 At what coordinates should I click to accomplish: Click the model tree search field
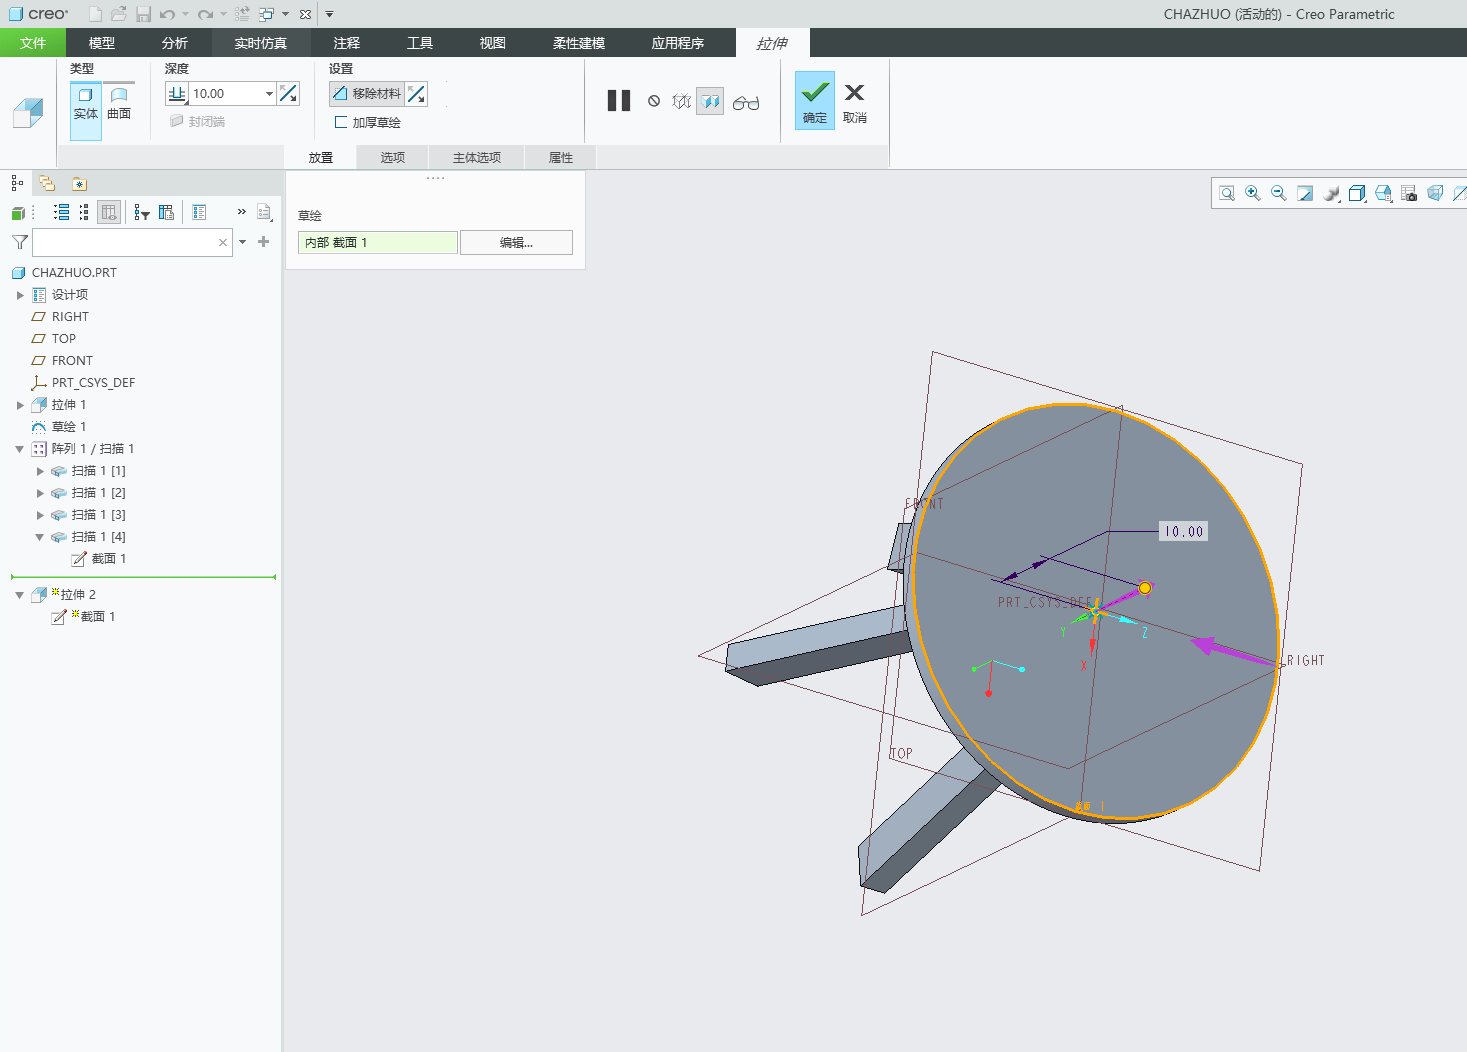pyautogui.click(x=132, y=242)
